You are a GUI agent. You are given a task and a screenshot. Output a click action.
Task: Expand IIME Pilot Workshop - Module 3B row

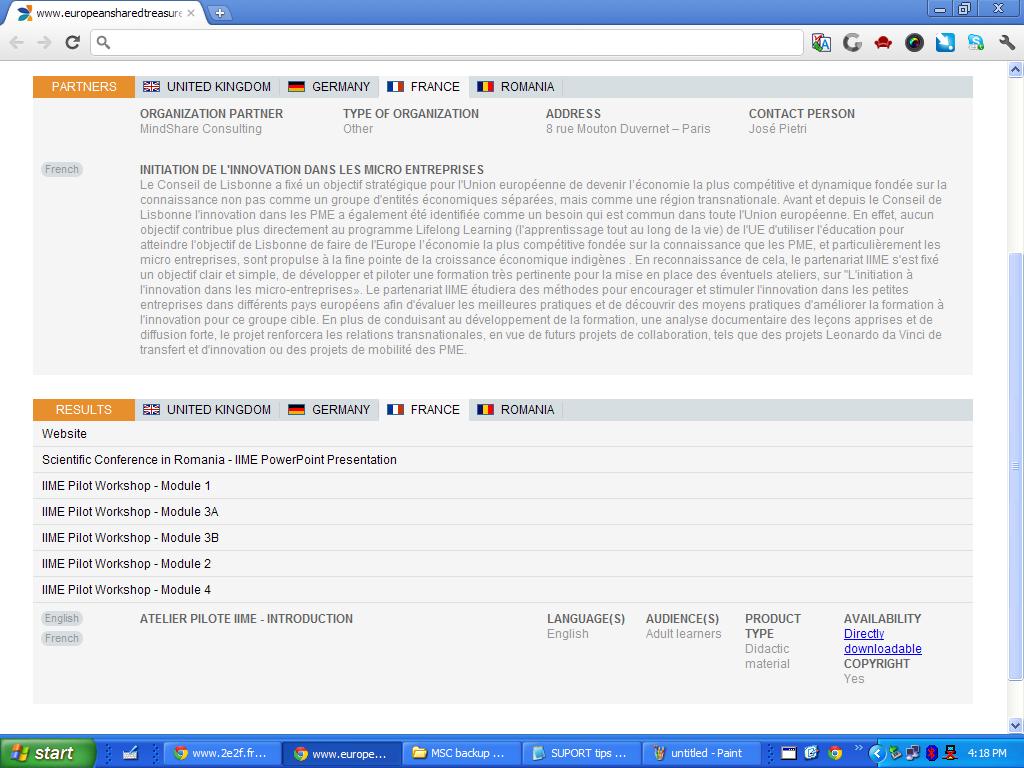coord(503,538)
